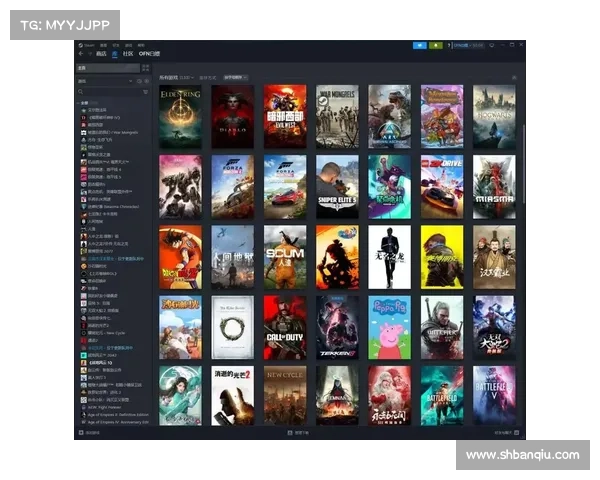
Task: Open the 社区 (Community) tab
Action: (x=128, y=54)
